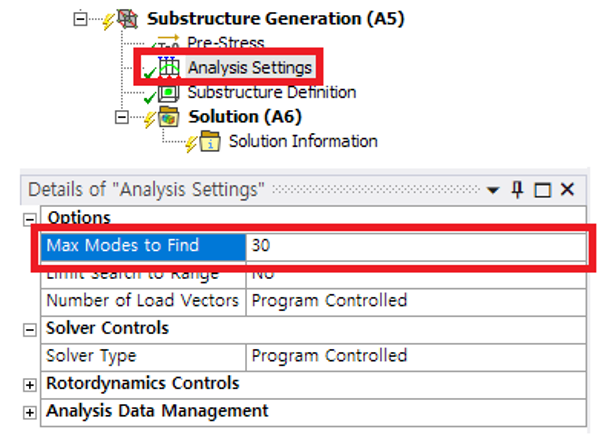Open the Details panel title dropdown arrow
The height and width of the screenshot is (438, 604).
(493, 190)
